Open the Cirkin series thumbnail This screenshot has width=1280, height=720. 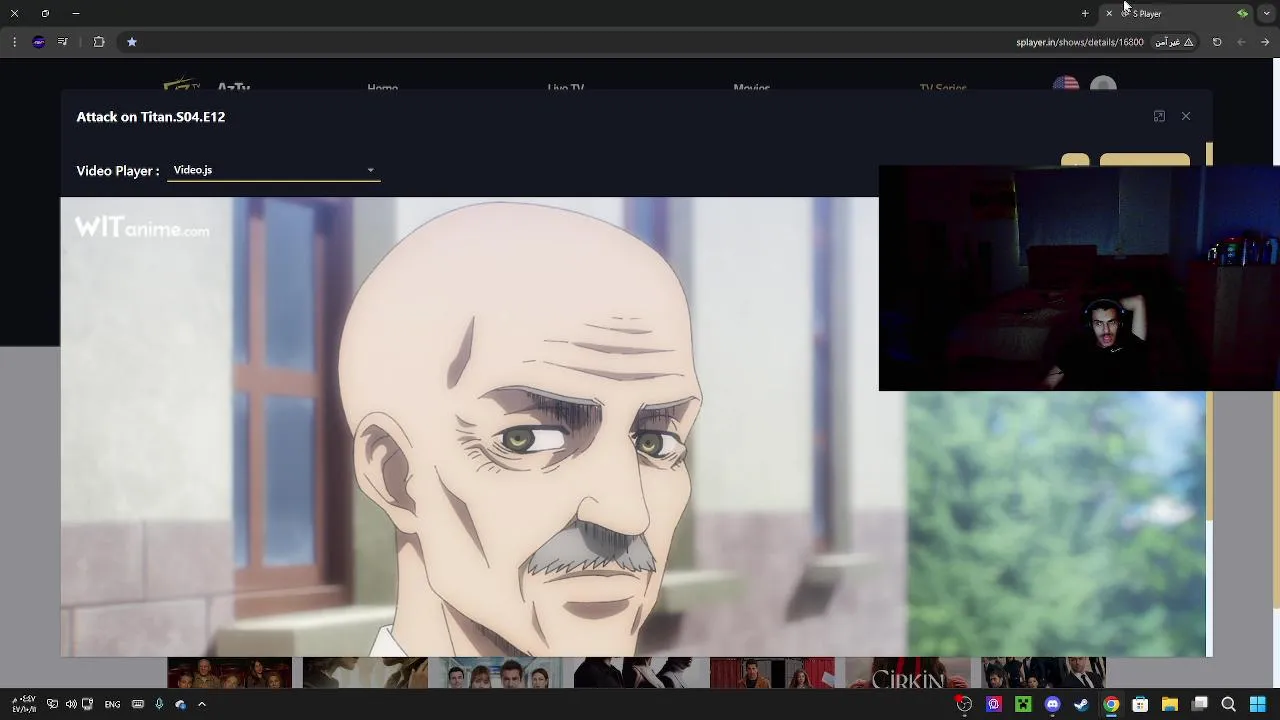(x=907, y=673)
